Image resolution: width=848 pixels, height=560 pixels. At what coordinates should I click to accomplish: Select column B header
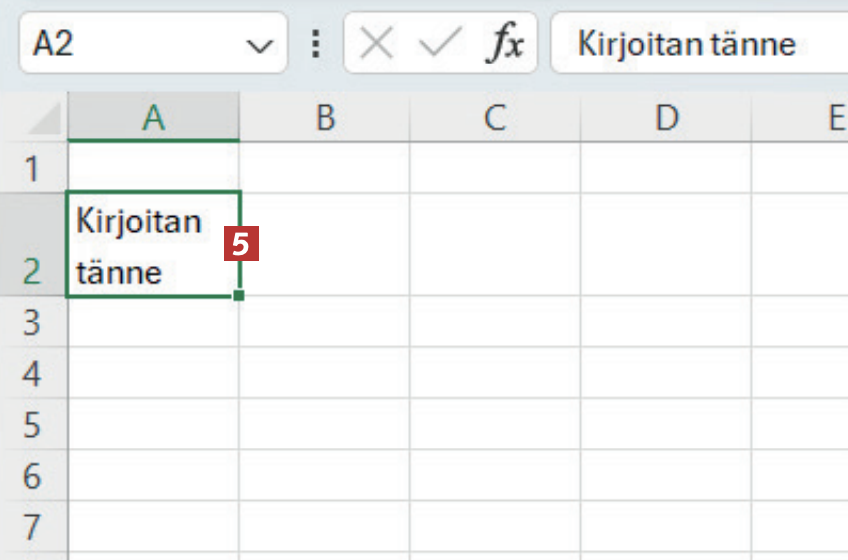324,119
